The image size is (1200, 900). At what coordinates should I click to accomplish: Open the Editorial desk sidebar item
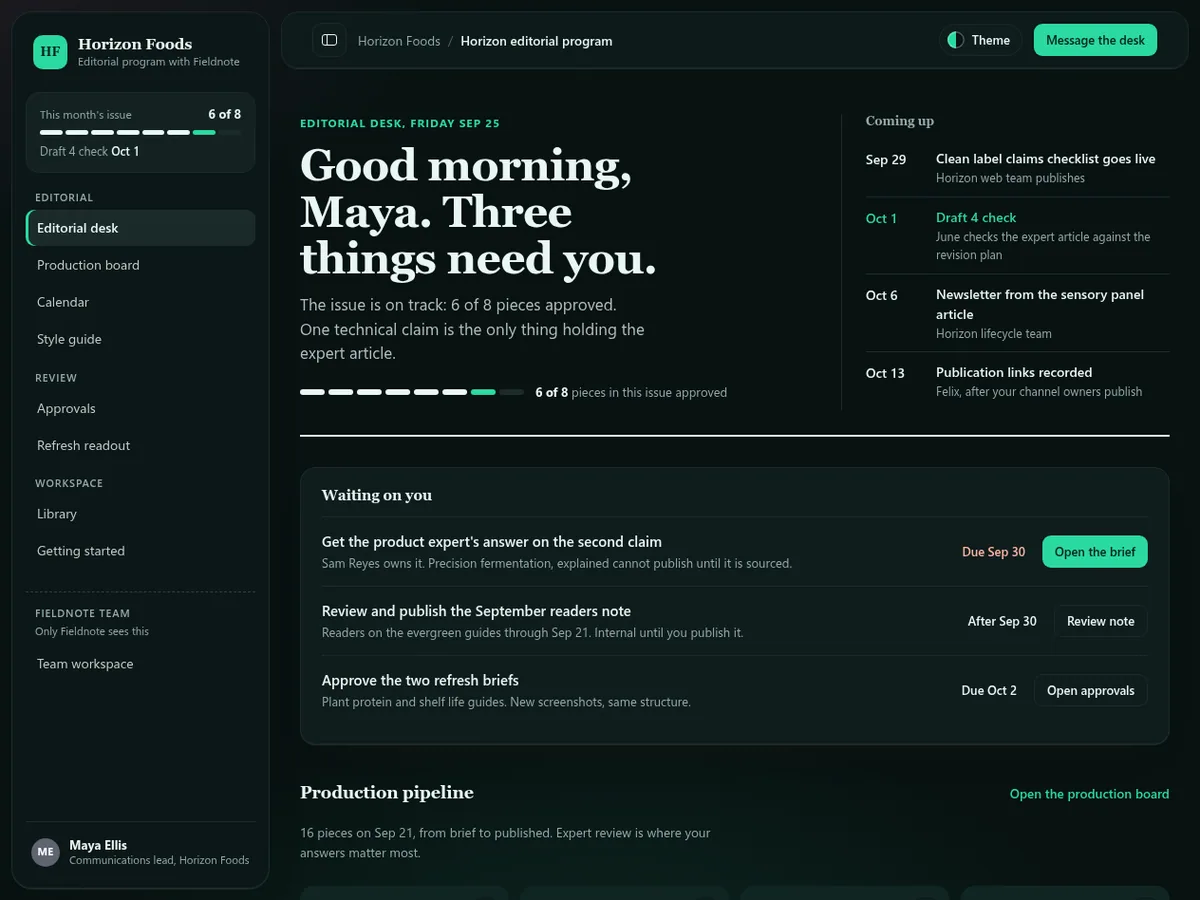140,228
